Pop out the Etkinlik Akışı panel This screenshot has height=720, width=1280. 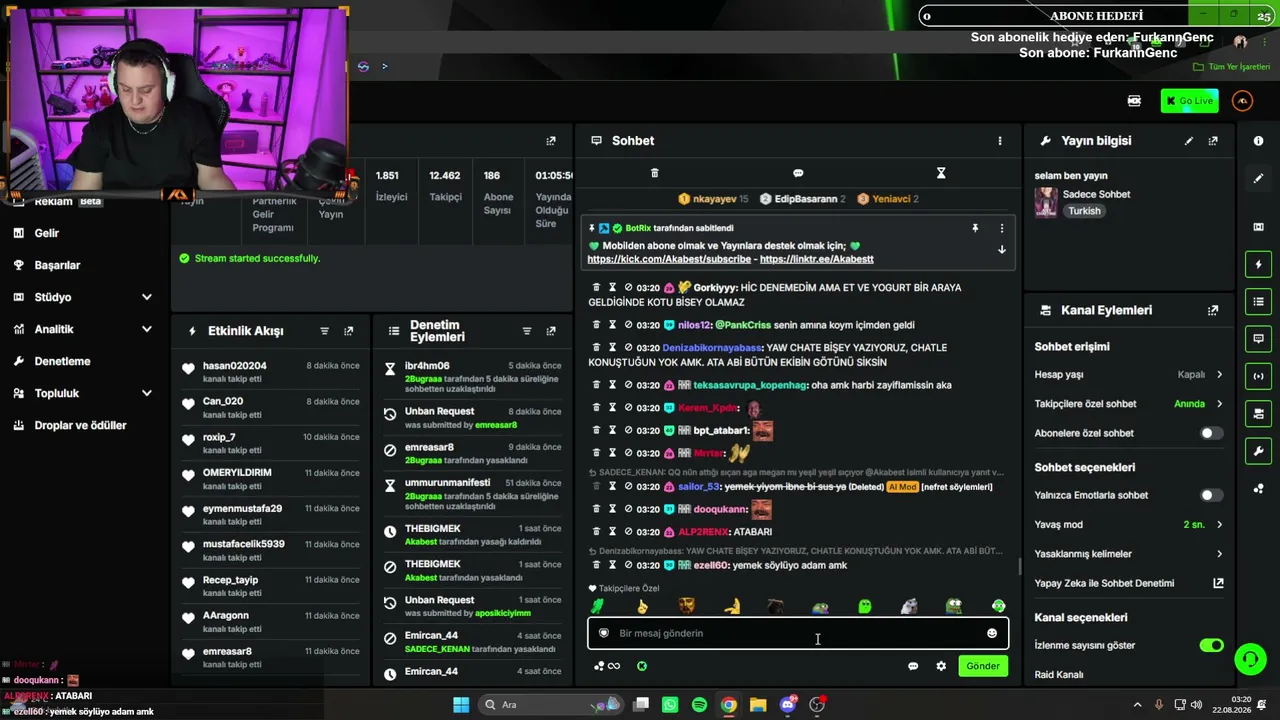coord(349,331)
